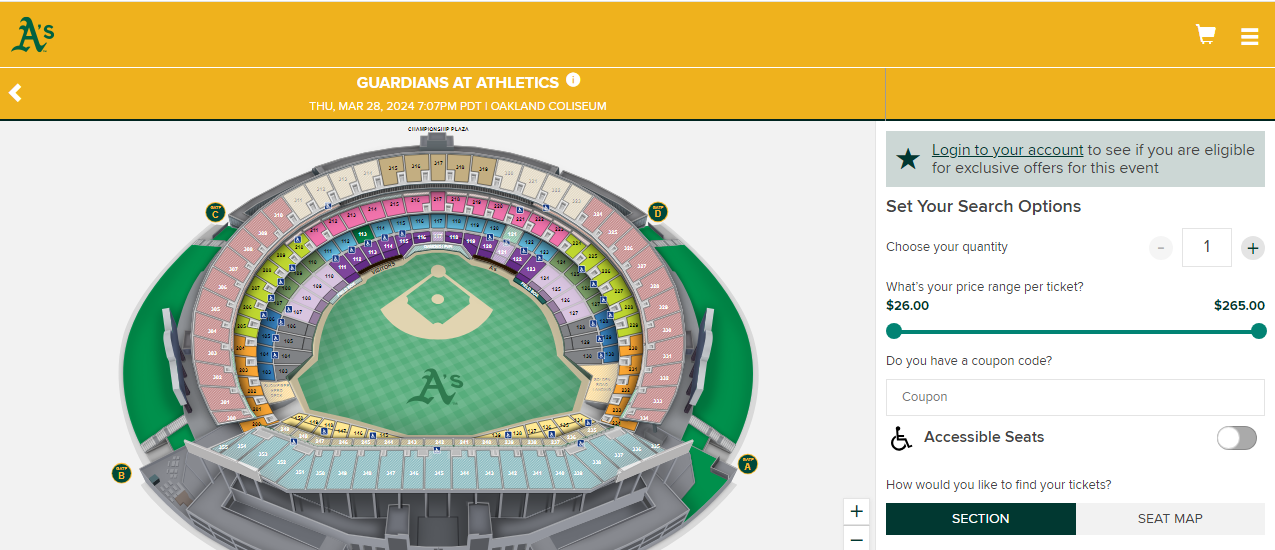Go back using the left arrow
The image size is (1275, 550).
click(x=15, y=93)
